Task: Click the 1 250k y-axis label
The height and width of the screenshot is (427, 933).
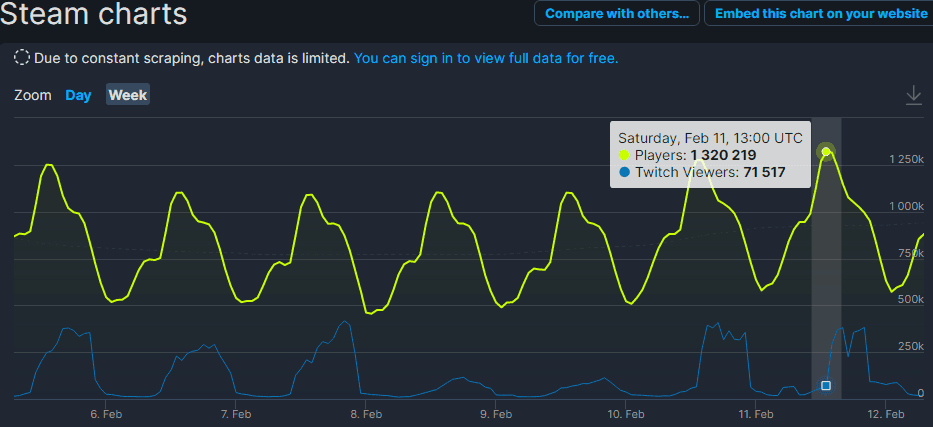Action: tap(906, 159)
